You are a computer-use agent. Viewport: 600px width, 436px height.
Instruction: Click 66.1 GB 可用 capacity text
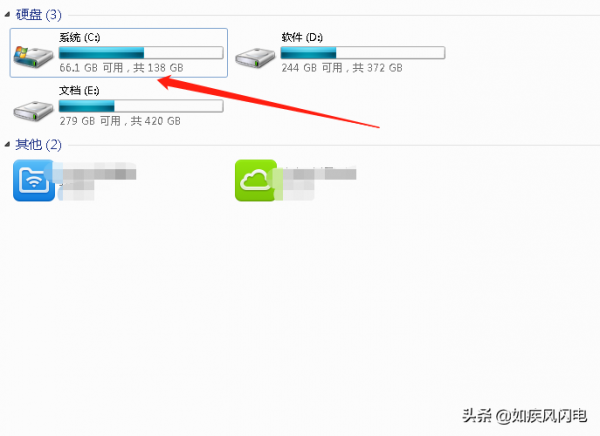121,68
